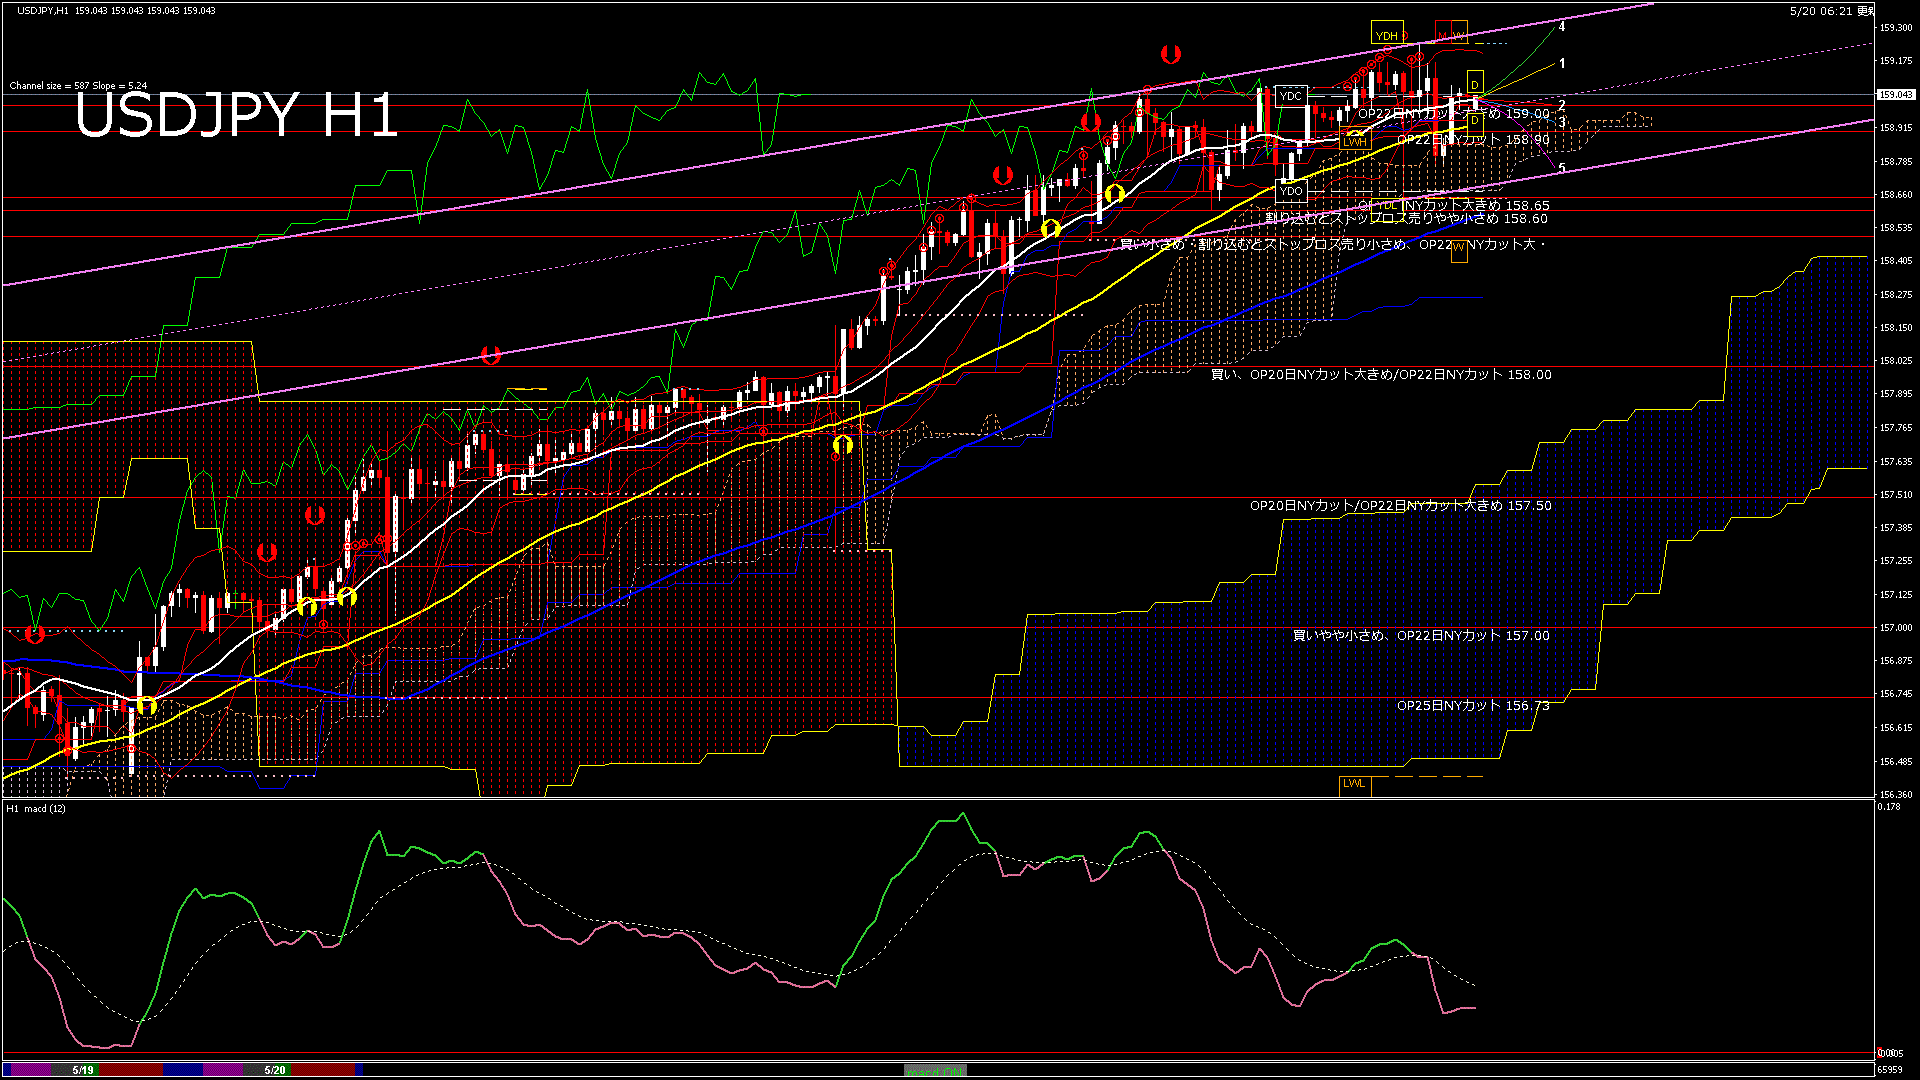Click the 'OP22日NYカット大きめ 159.00' label
The width and height of the screenshot is (1920, 1080).
point(1453,114)
